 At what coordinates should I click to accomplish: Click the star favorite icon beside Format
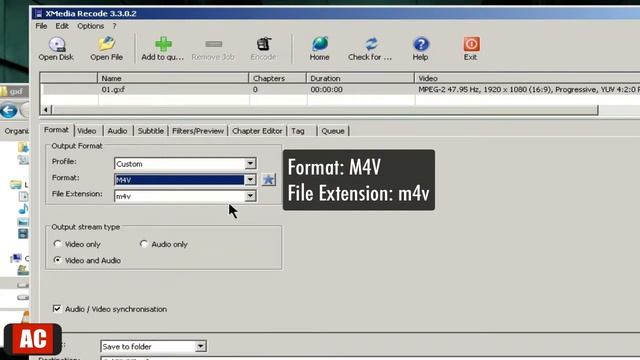click(269, 180)
